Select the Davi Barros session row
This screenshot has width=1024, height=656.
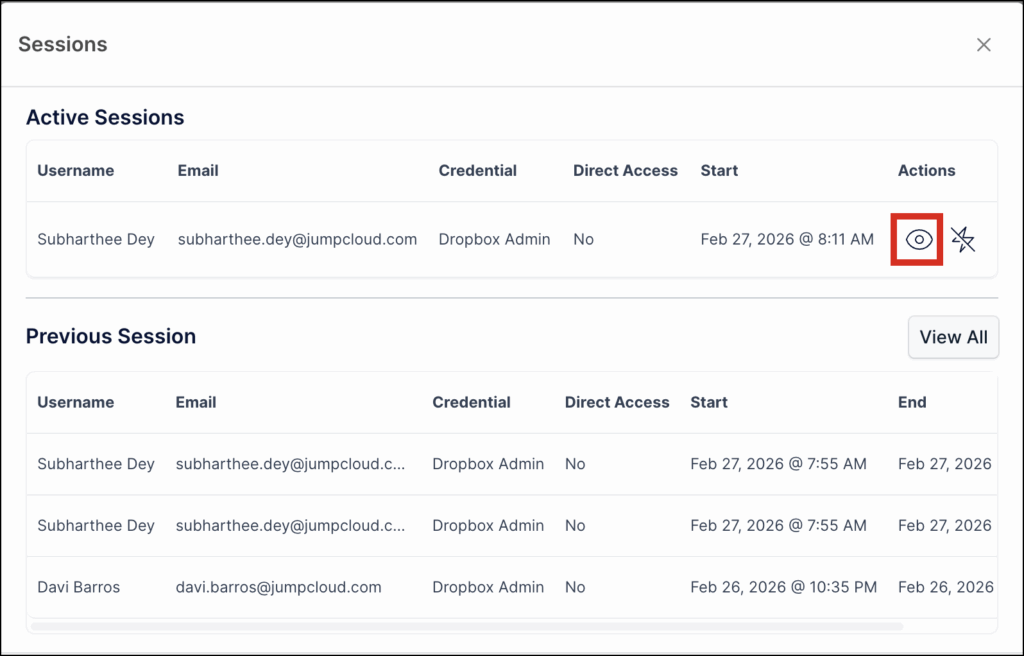point(79,587)
